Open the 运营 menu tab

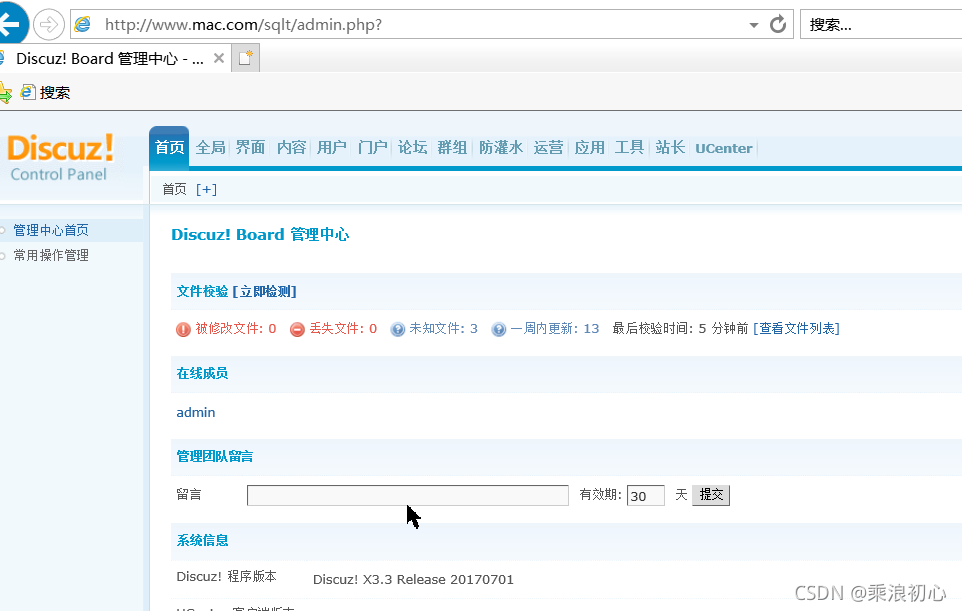click(x=548, y=147)
